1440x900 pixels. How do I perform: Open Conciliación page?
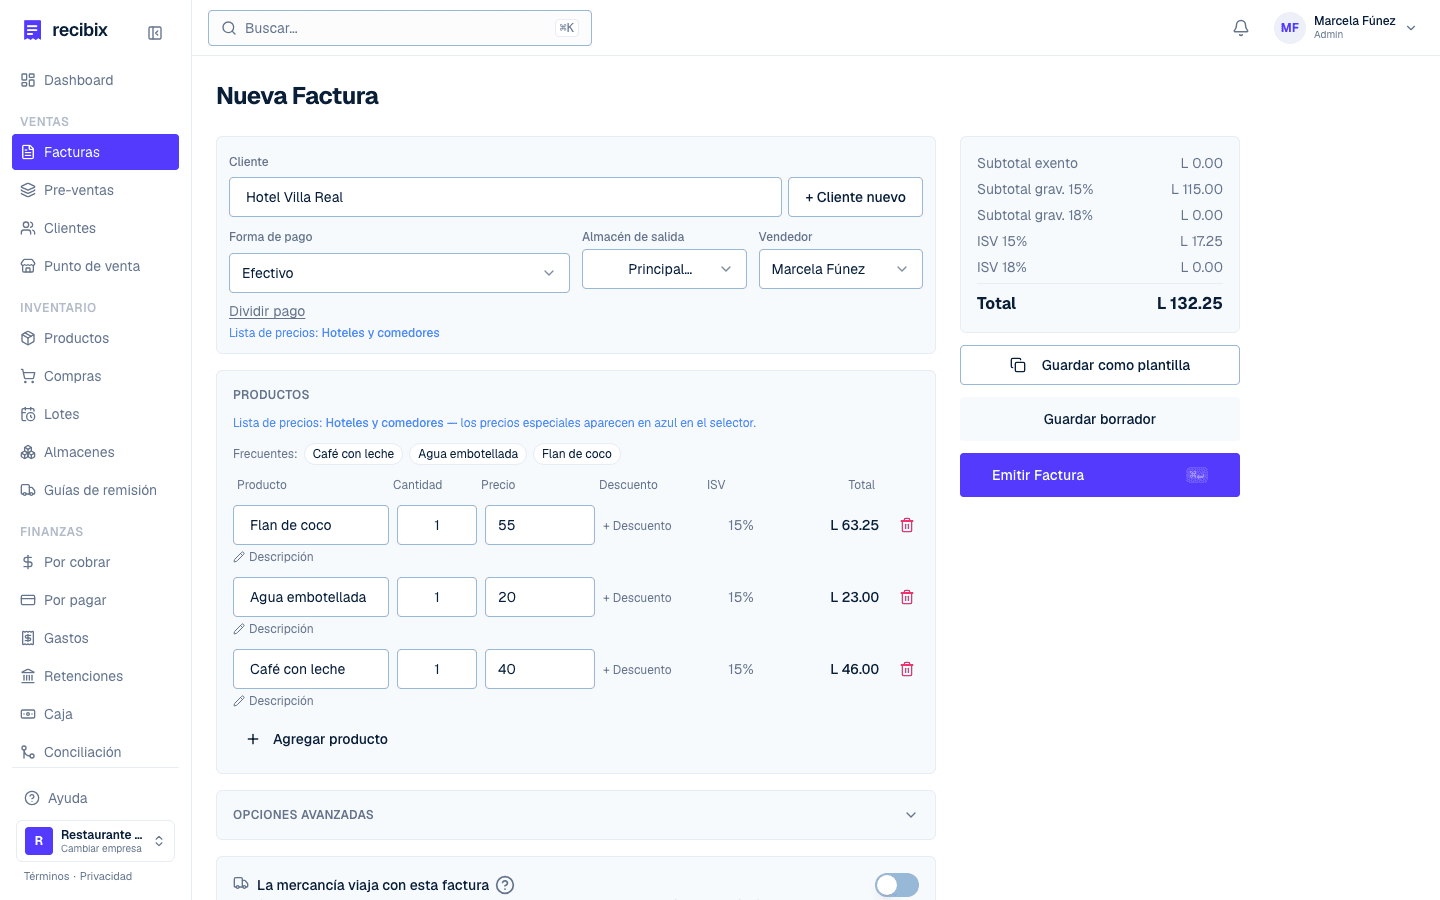click(x=95, y=752)
